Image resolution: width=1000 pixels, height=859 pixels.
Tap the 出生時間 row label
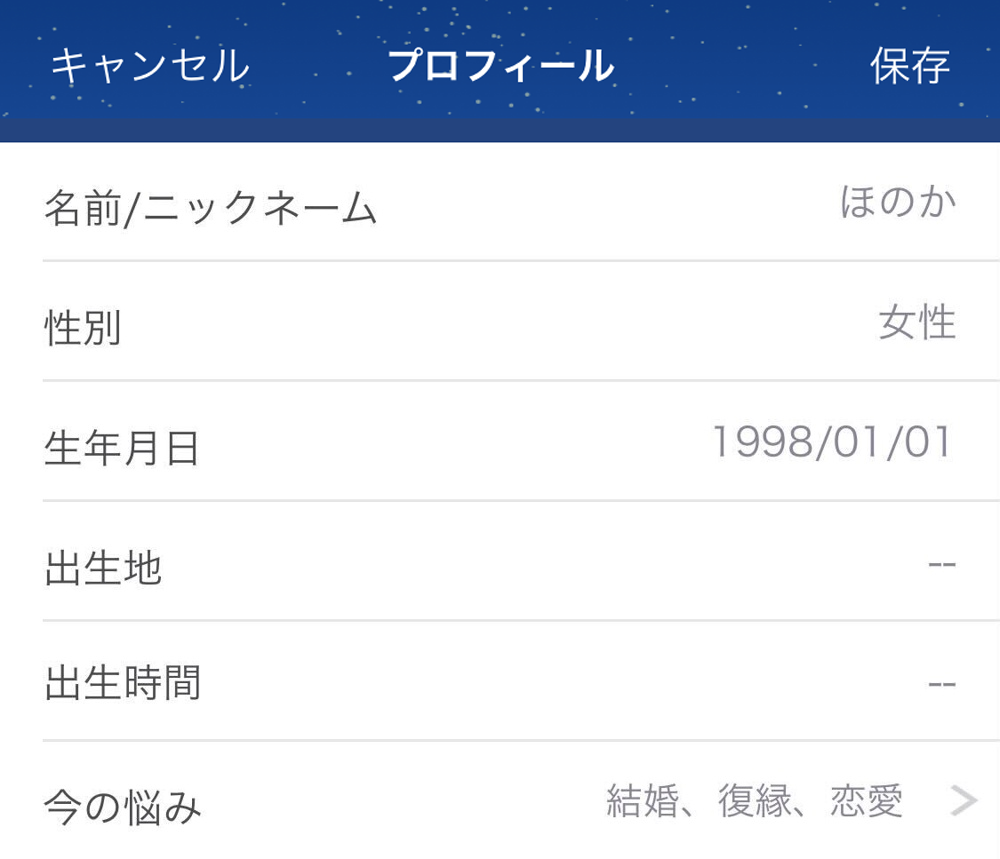pos(122,685)
